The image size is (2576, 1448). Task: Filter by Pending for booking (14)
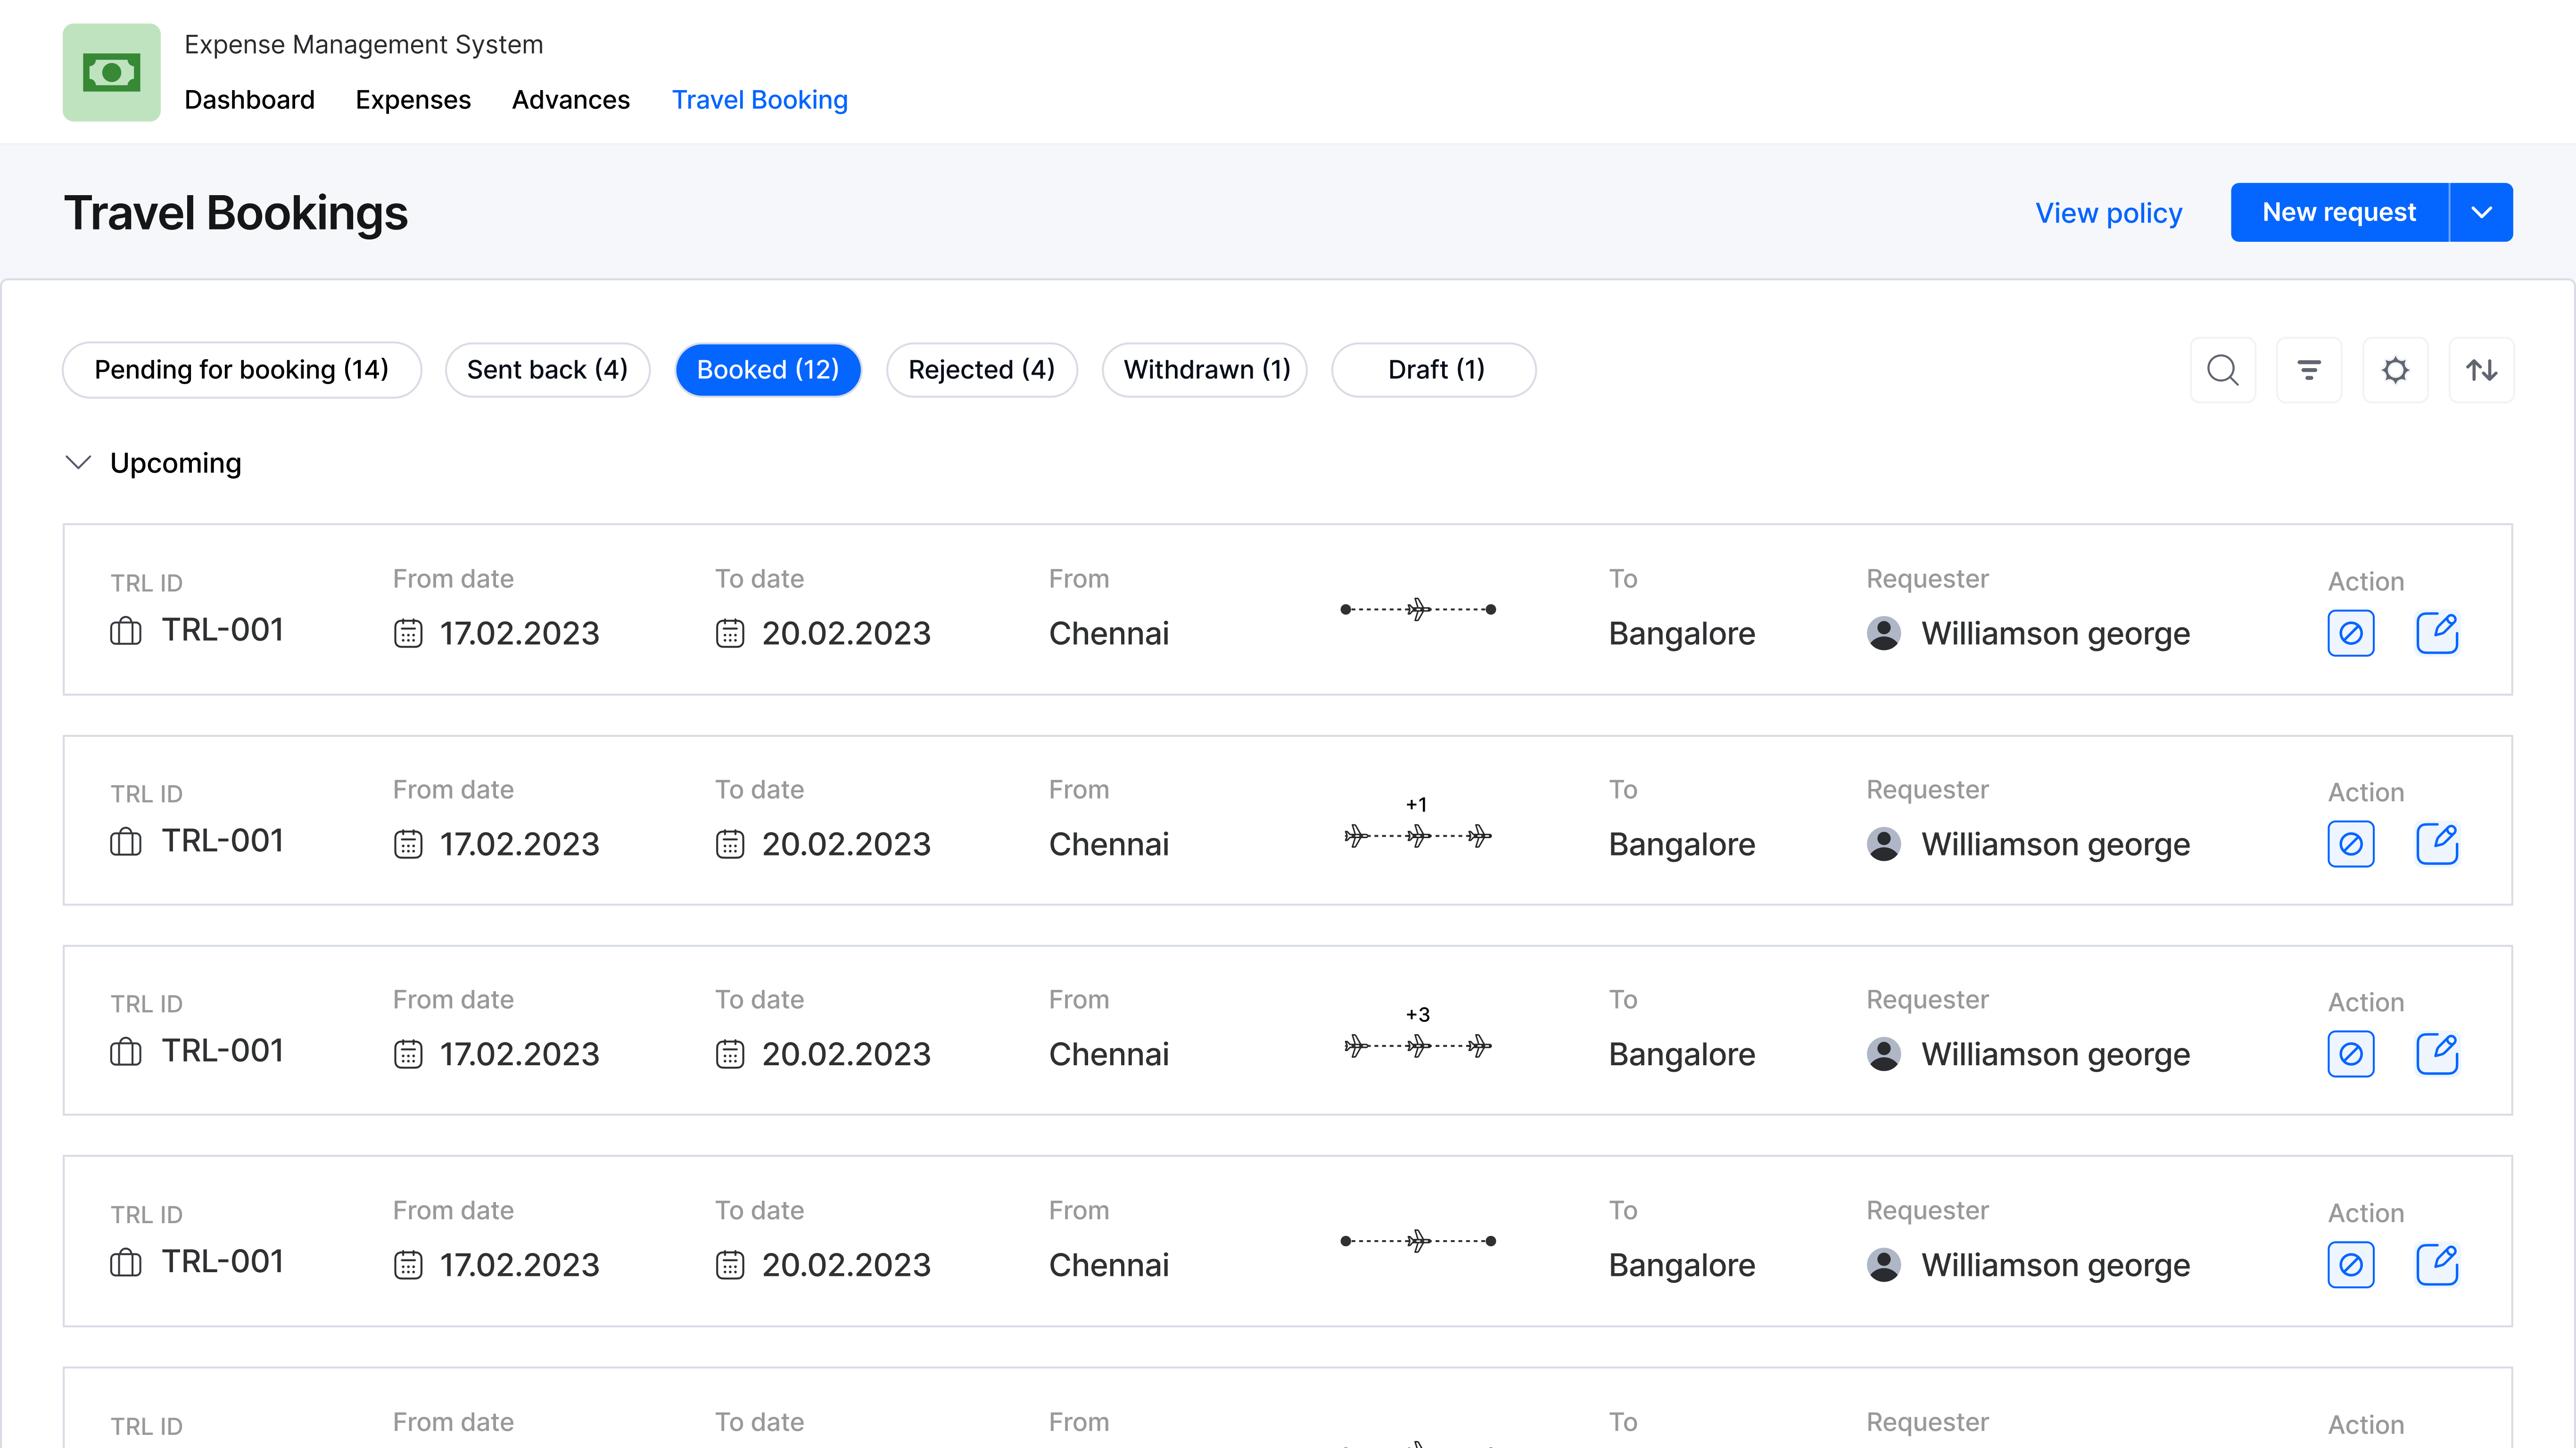coord(242,370)
